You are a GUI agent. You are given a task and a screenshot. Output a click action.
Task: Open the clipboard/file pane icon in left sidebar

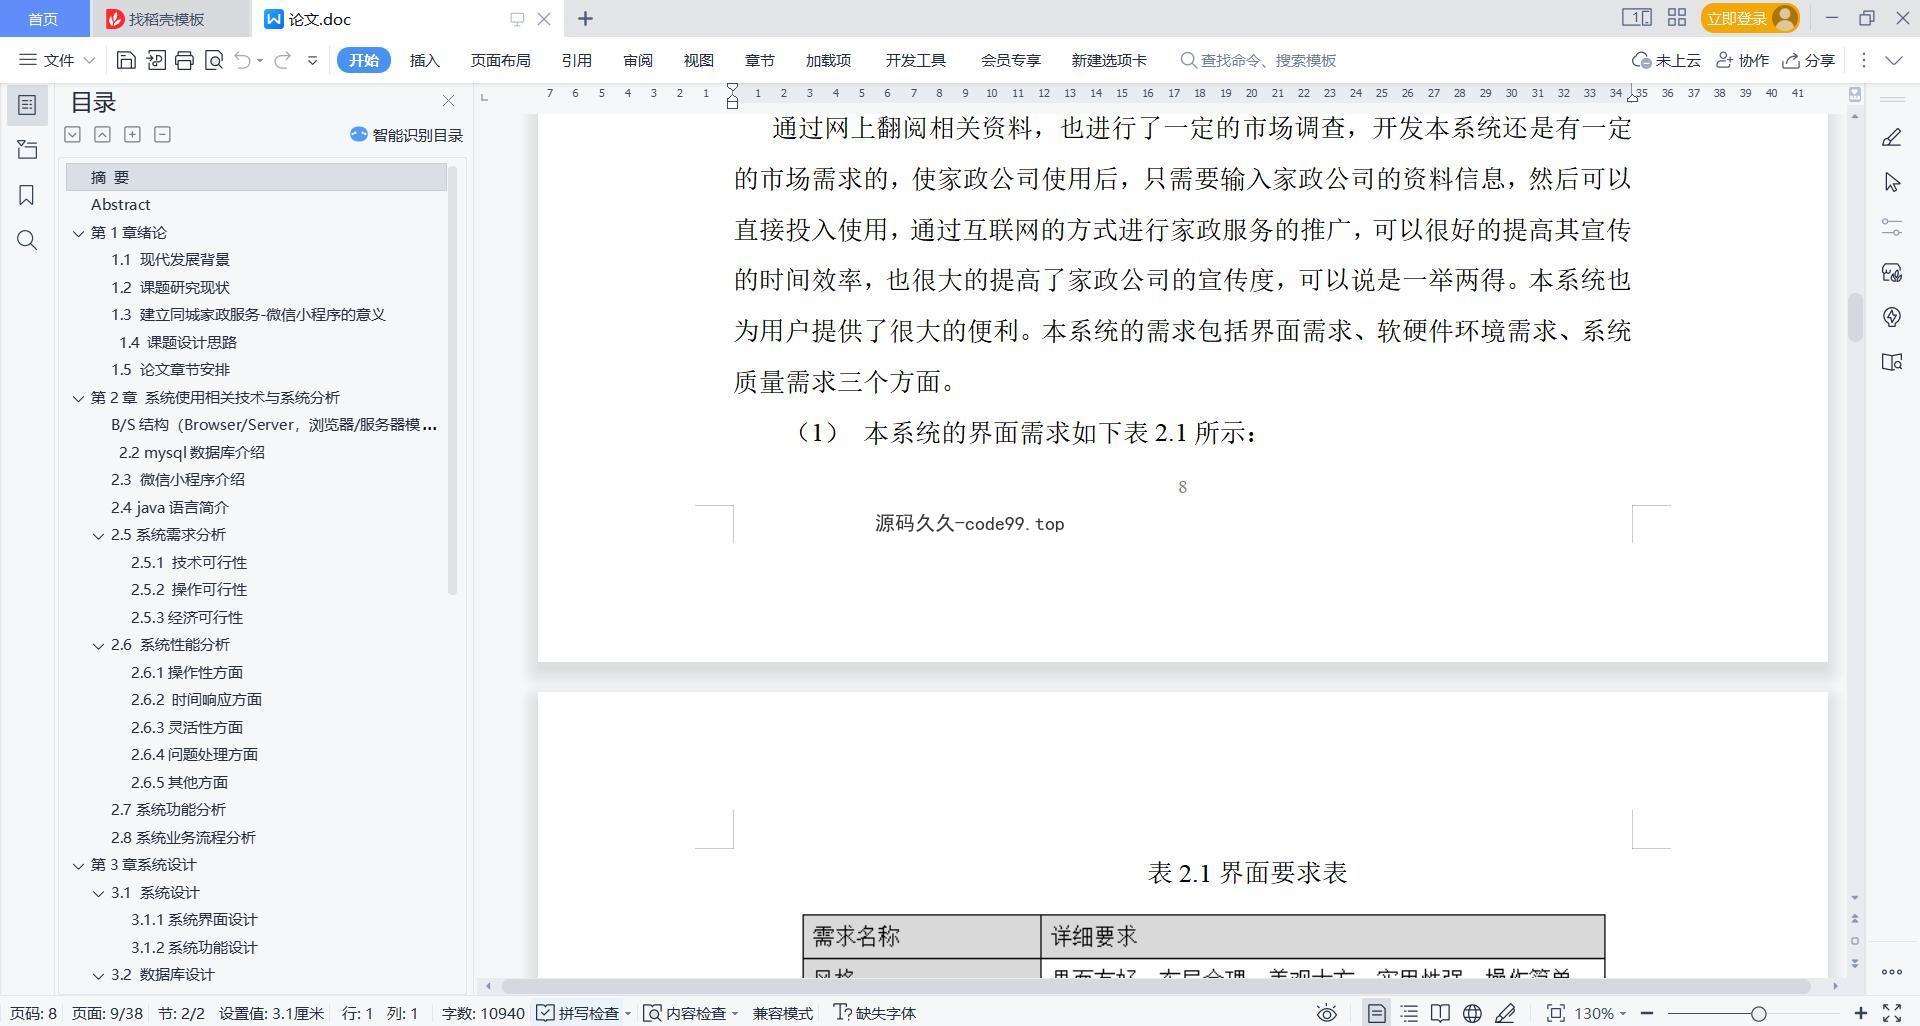point(27,150)
